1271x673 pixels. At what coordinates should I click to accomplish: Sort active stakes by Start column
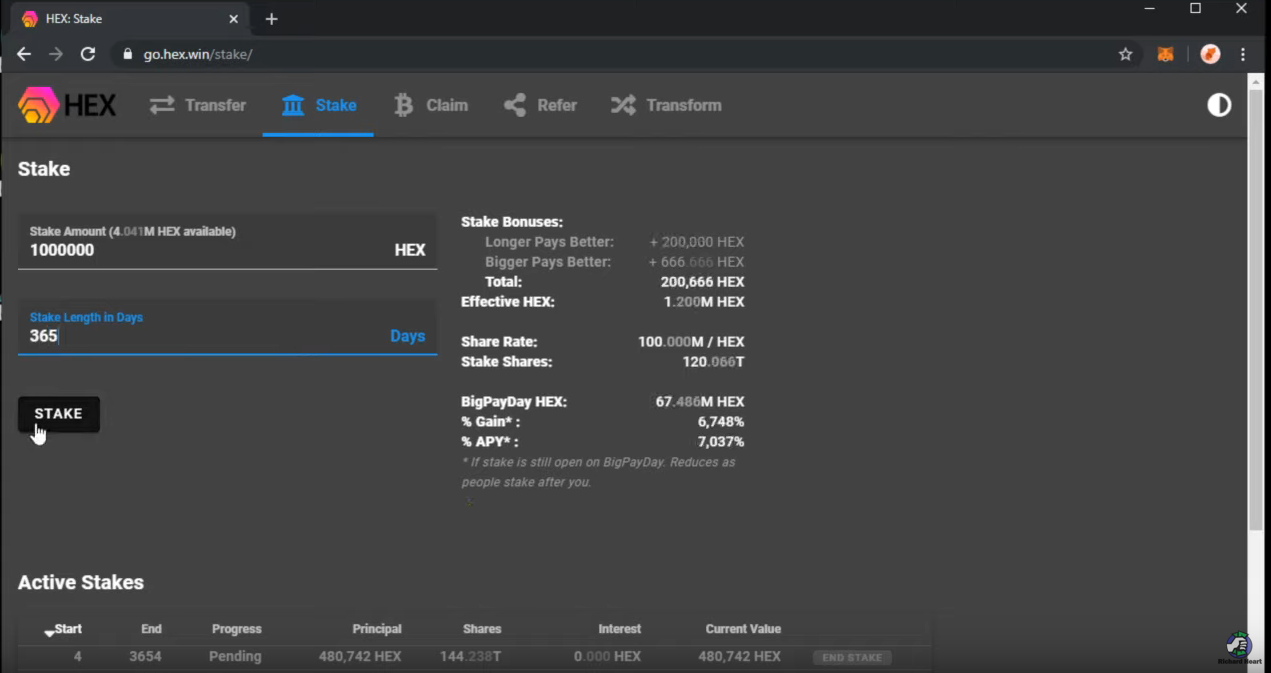[x=63, y=629]
